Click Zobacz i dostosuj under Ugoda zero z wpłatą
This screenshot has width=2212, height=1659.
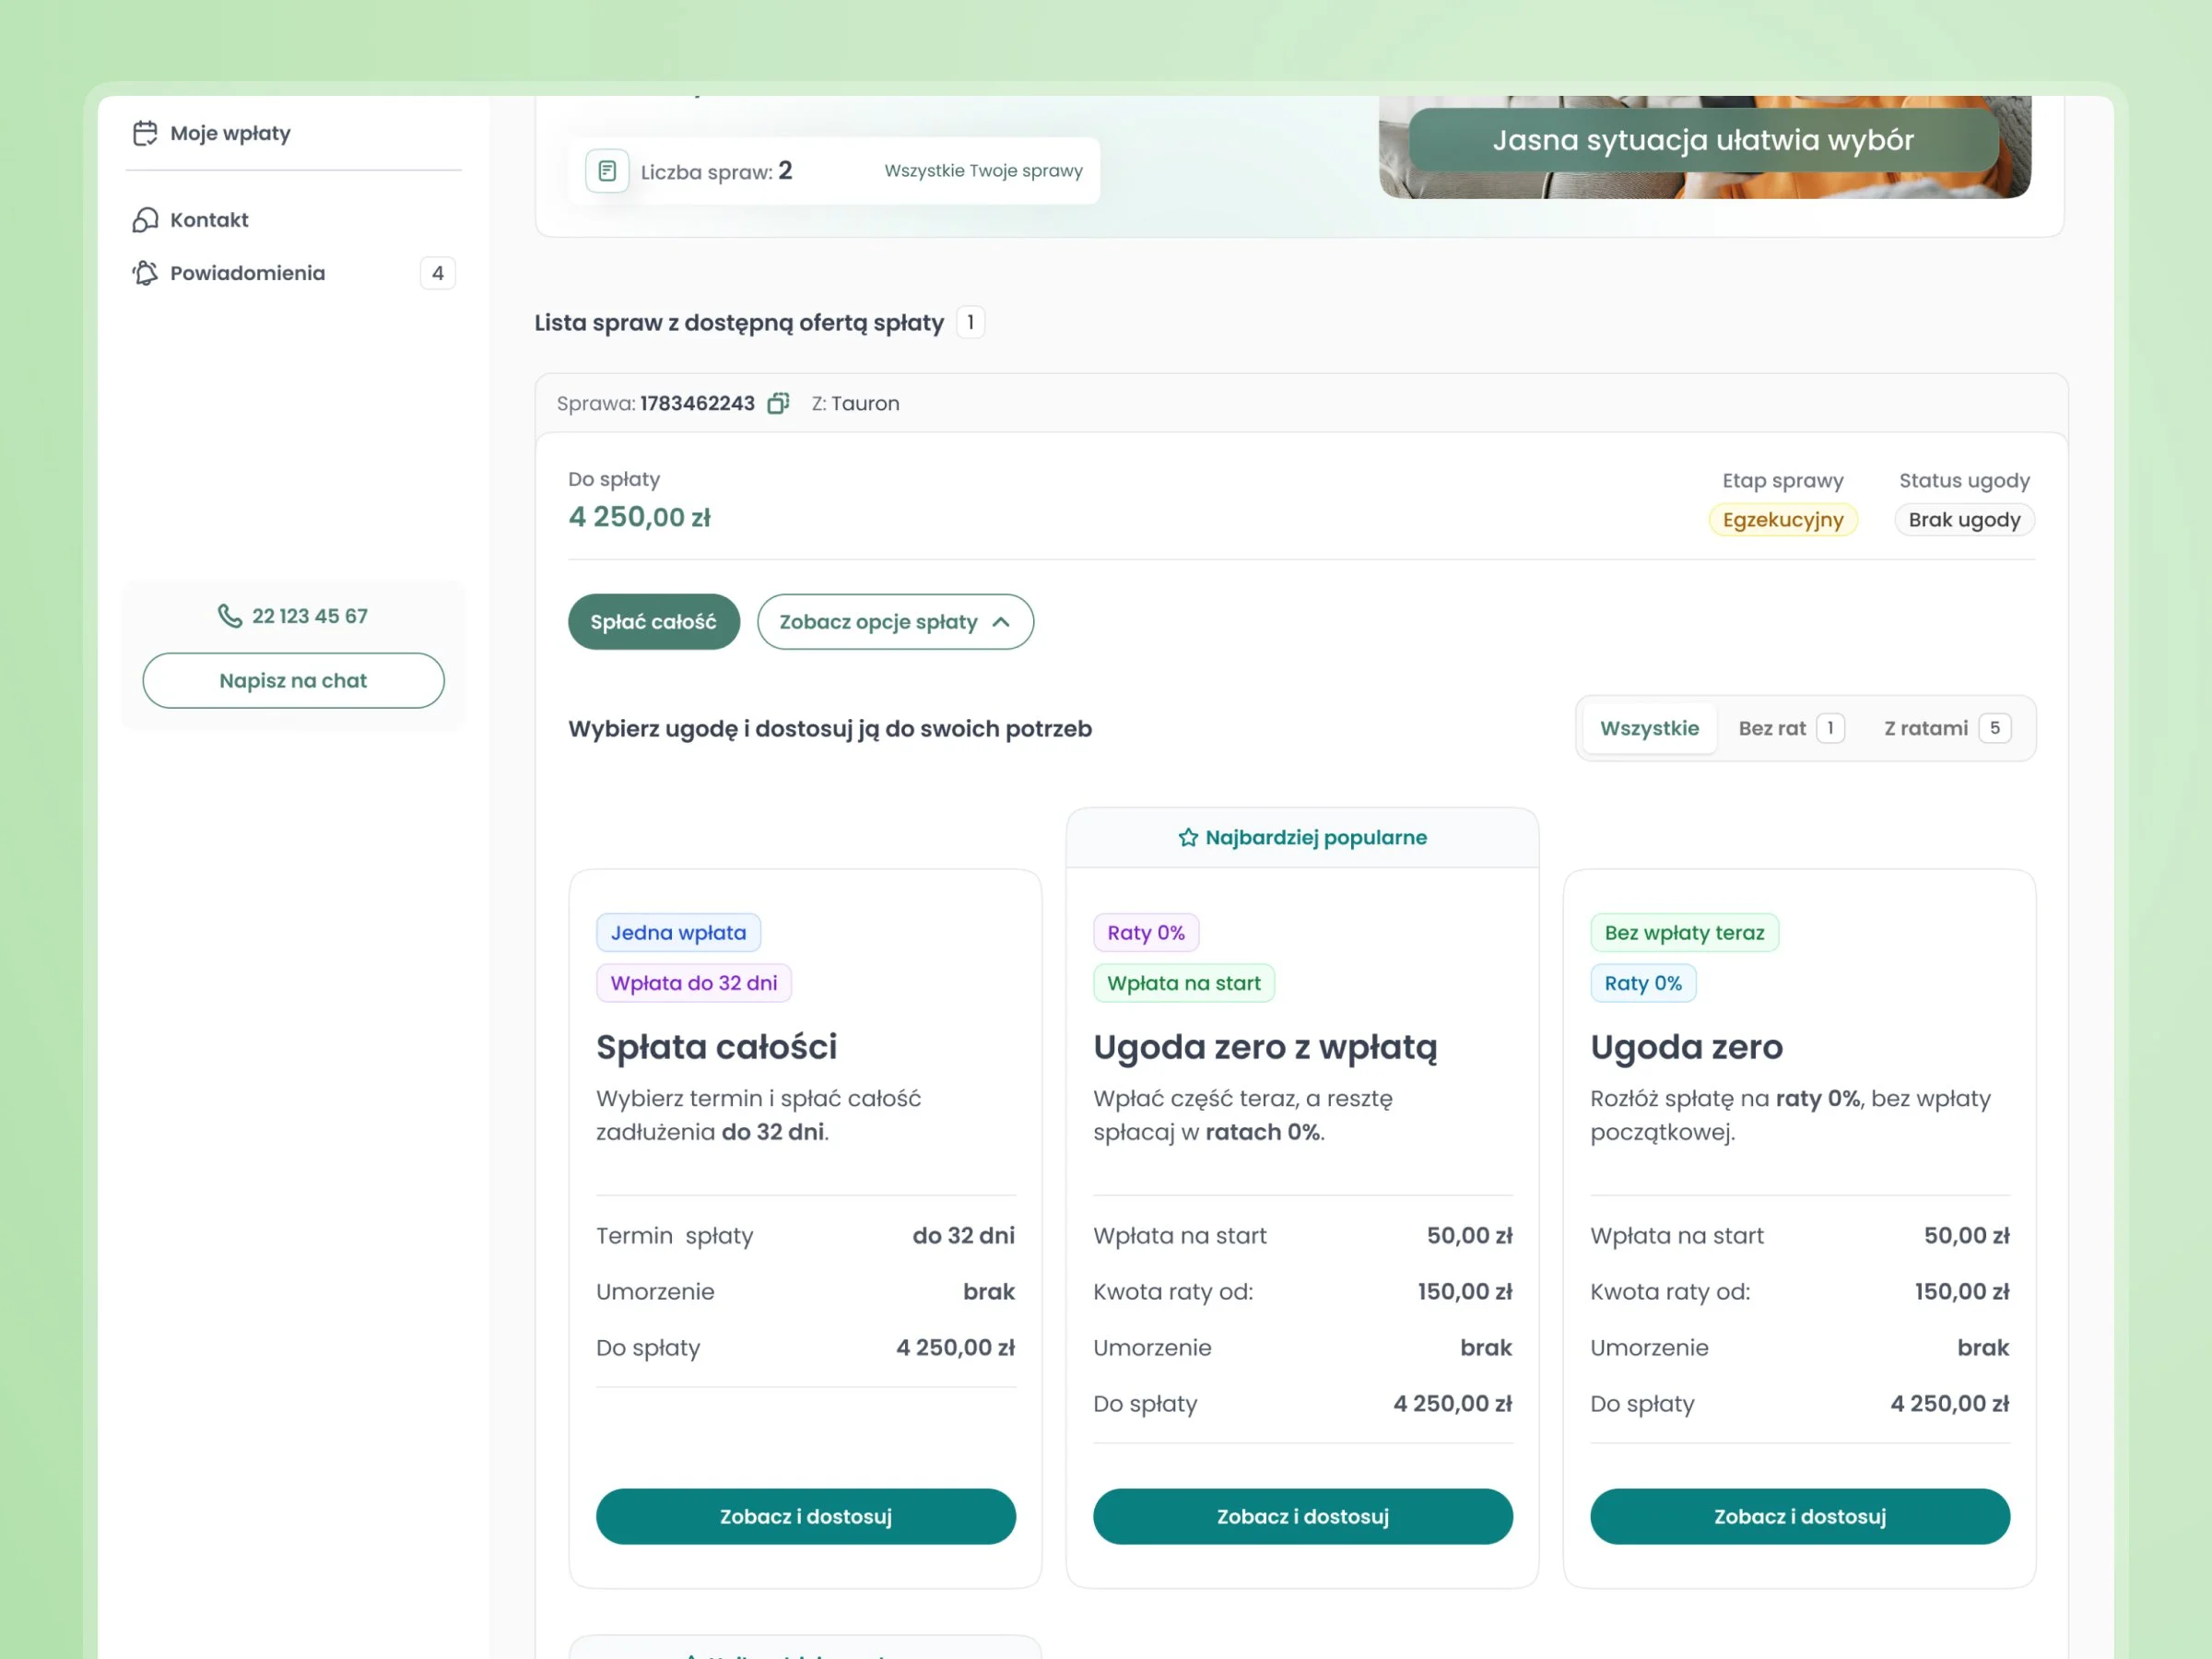click(1303, 1516)
